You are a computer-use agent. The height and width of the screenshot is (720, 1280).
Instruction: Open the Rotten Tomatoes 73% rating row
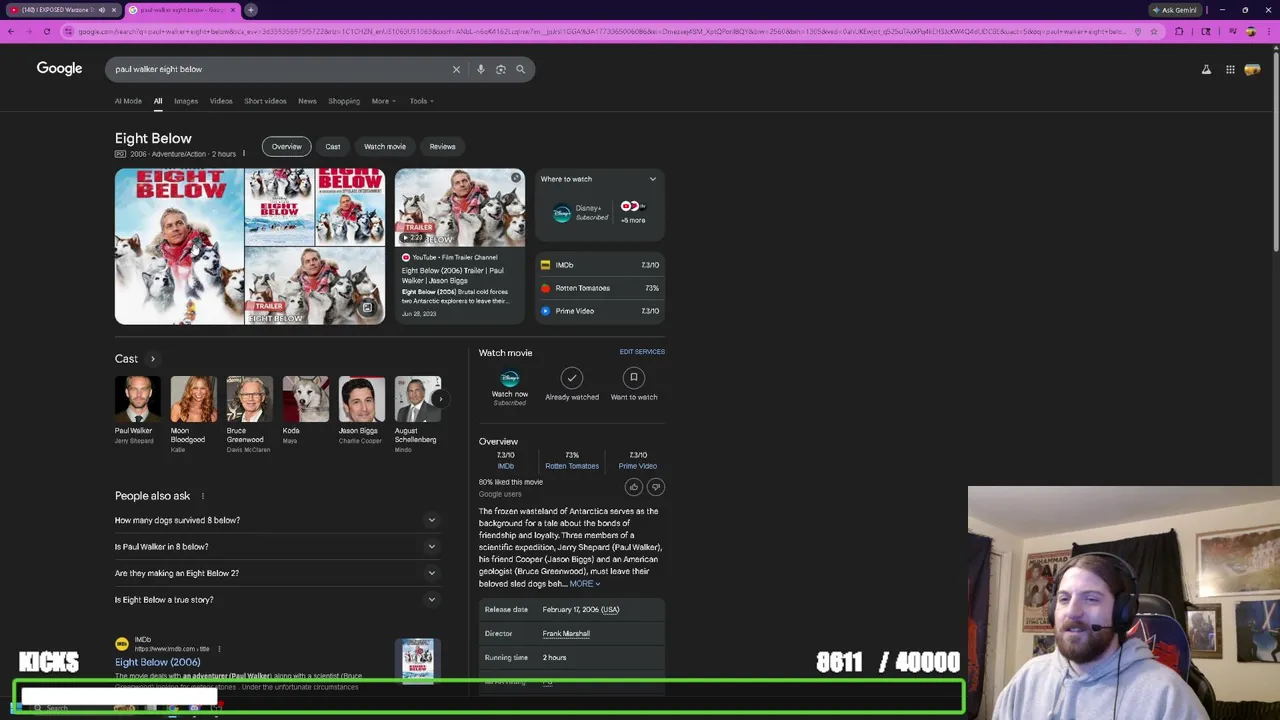(x=600, y=288)
